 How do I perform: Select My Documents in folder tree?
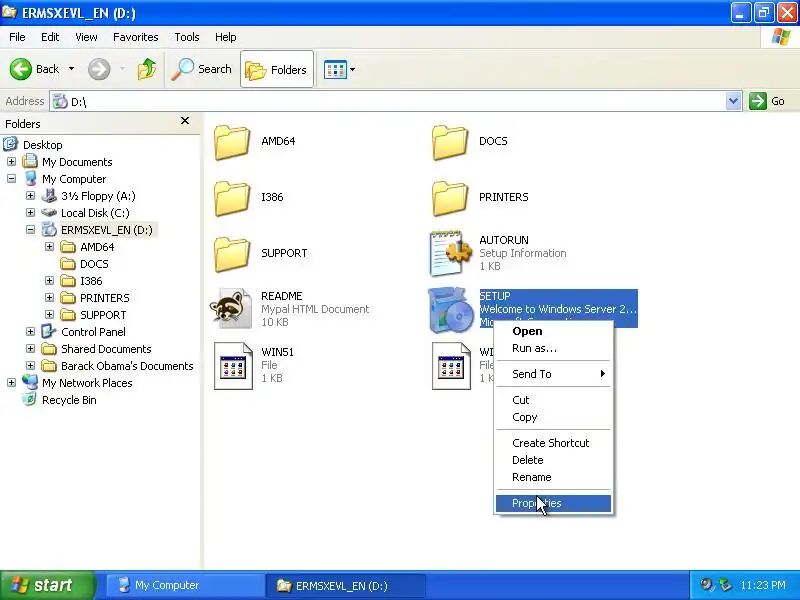pyautogui.click(x=77, y=162)
